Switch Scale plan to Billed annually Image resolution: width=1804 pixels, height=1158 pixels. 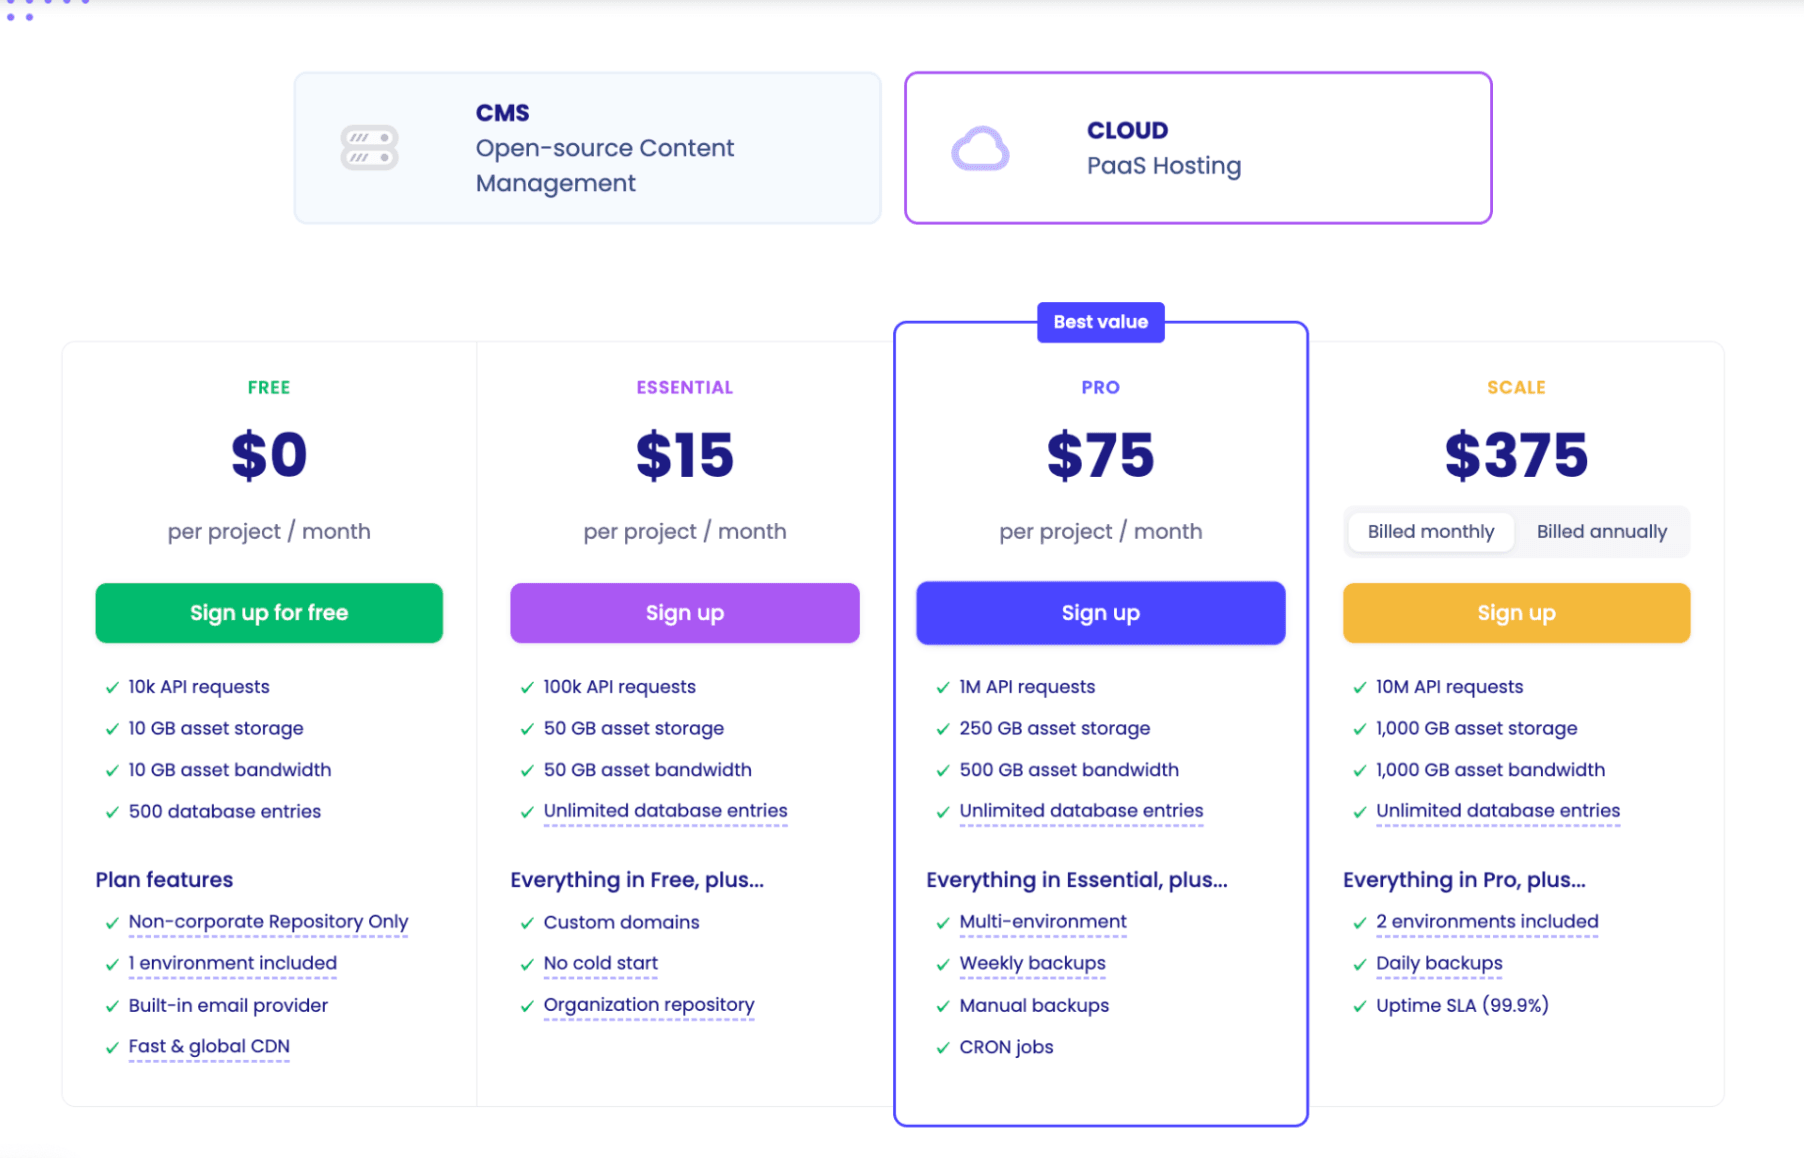[1602, 531]
